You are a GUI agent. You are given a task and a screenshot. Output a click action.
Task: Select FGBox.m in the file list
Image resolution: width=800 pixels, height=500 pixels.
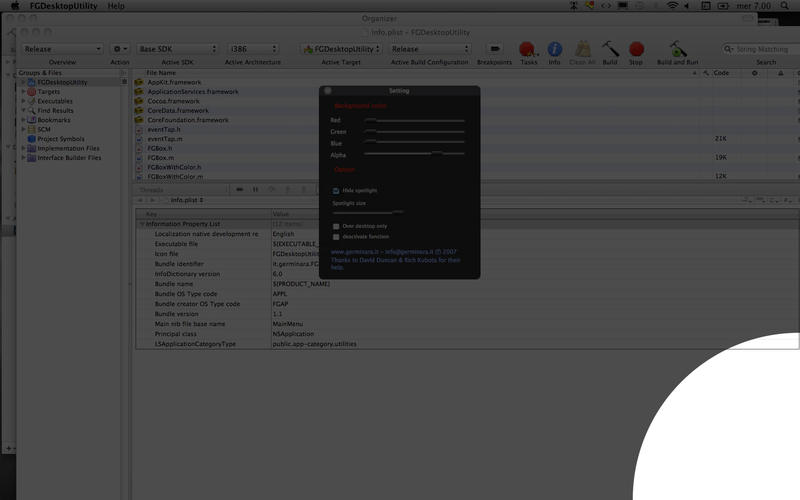point(160,158)
